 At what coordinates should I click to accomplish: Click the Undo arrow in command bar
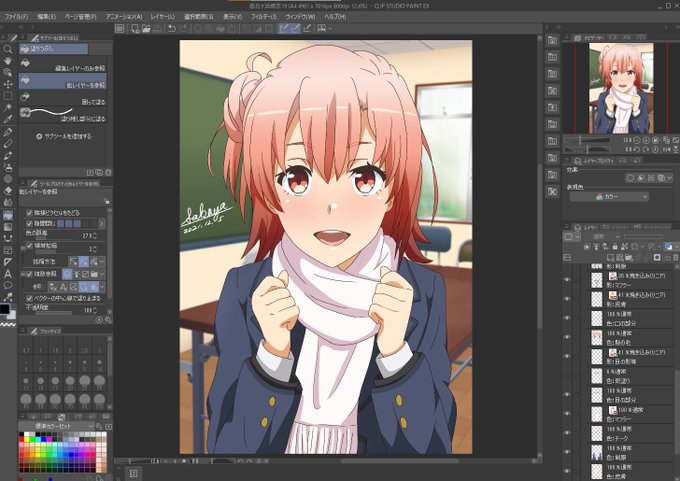[172, 29]
